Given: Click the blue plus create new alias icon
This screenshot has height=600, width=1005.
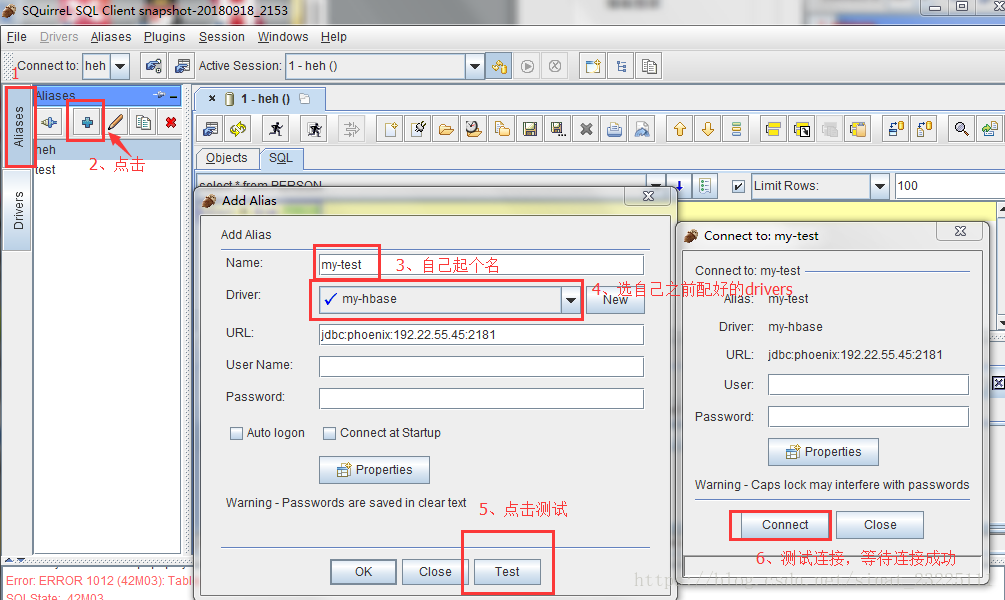Looking at the screenshot, I should [x=87, y=122].
